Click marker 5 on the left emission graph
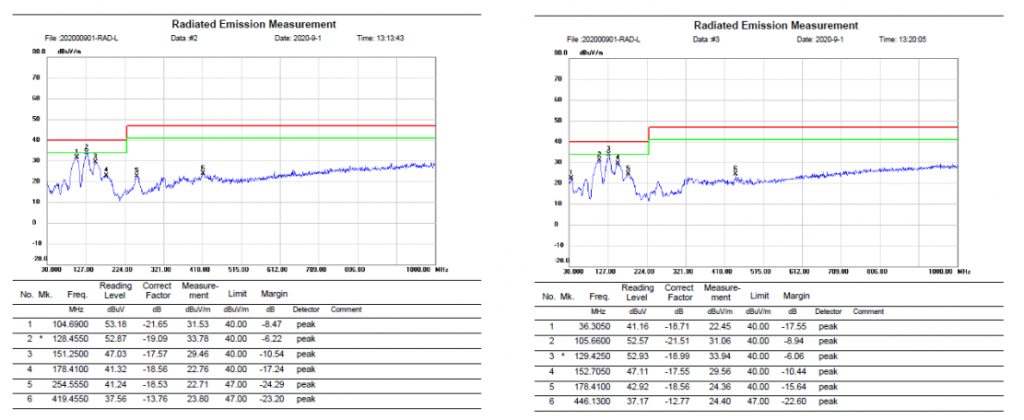The height and width of the screenshot is (420, 1024). tap(137, 172)
